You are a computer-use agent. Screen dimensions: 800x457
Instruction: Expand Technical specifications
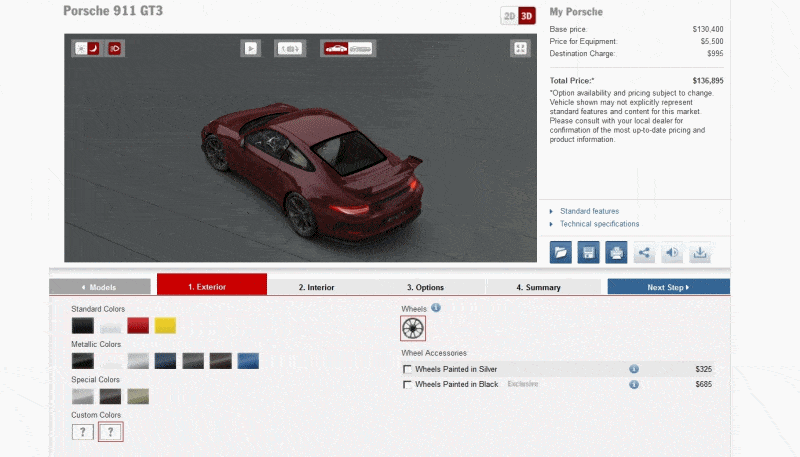tap(599, 224)
